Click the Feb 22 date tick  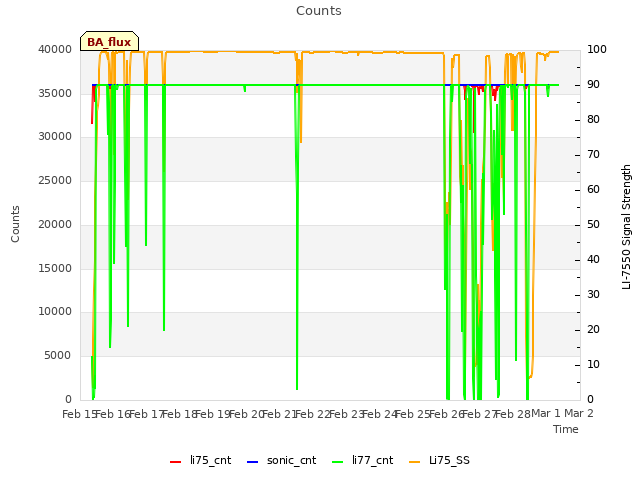click(x=313, y=414)
